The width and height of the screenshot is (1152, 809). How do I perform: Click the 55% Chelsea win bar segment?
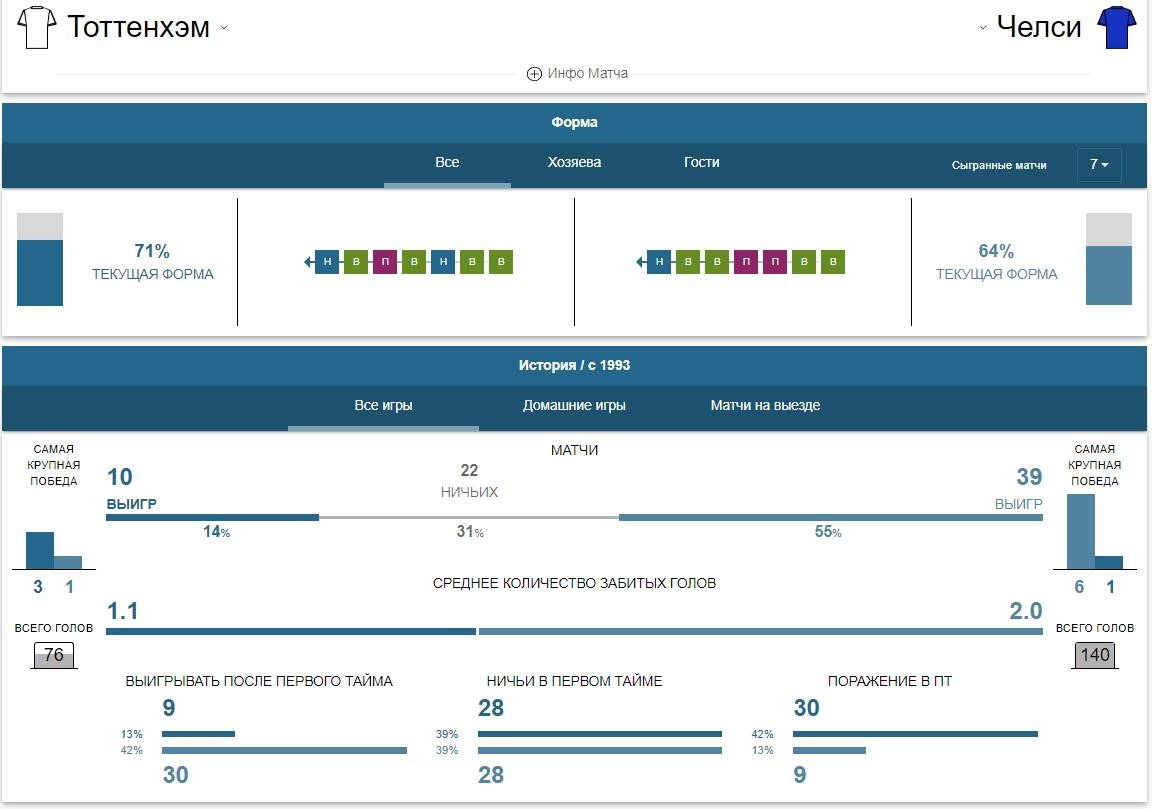pyautogui.click(x=831, y=517)
